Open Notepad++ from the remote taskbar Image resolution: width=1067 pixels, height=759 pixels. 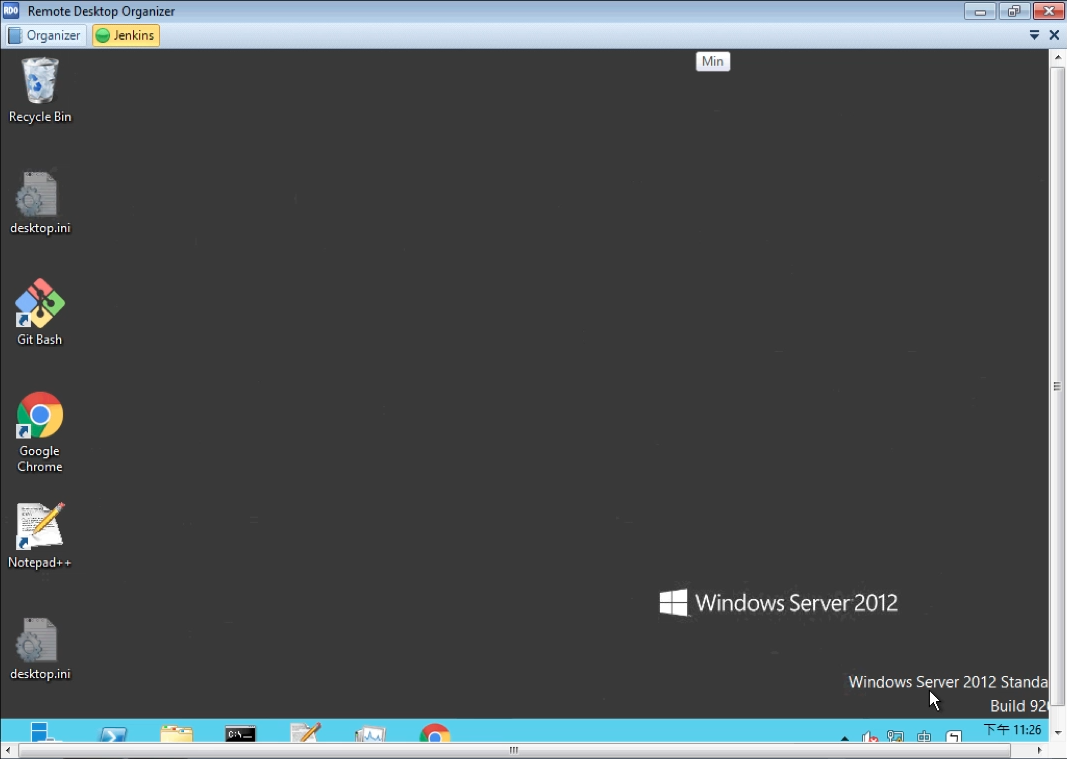[x=305, y=732]
